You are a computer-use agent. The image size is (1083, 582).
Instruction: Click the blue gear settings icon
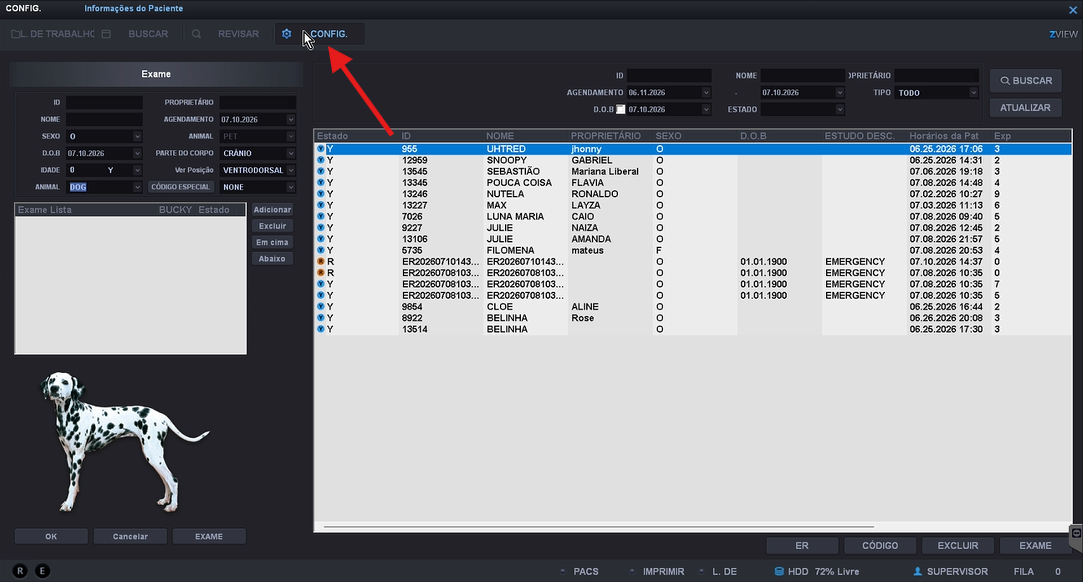287,34
